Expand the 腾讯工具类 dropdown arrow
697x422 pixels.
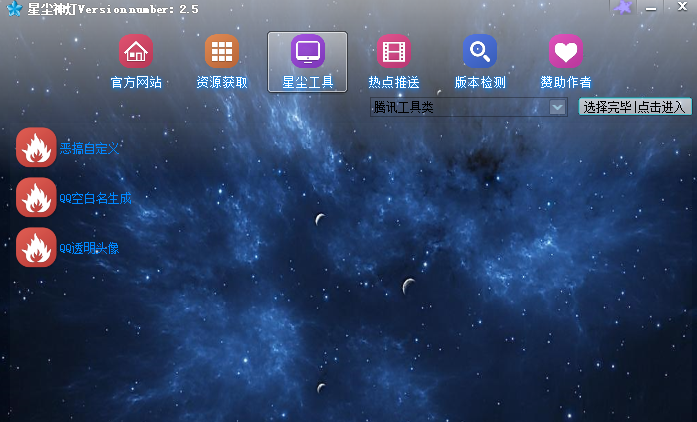557,107
